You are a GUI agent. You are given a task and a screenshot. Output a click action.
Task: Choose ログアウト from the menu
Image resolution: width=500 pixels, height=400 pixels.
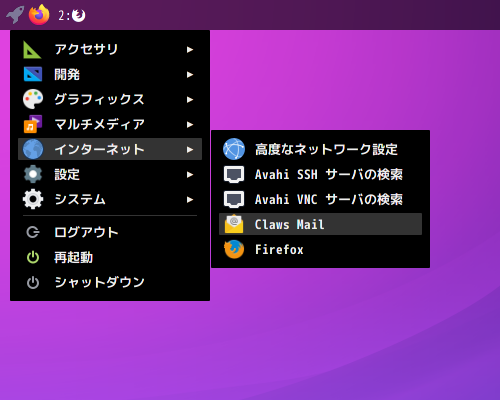110,232
